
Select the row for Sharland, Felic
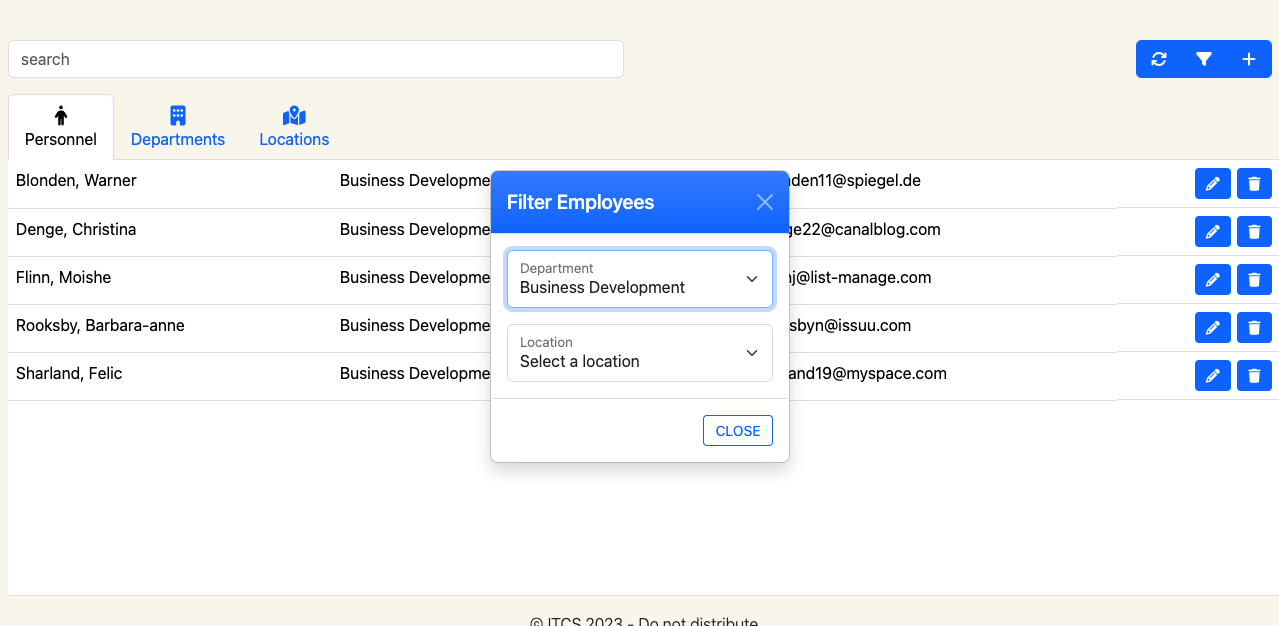(200, 373)
